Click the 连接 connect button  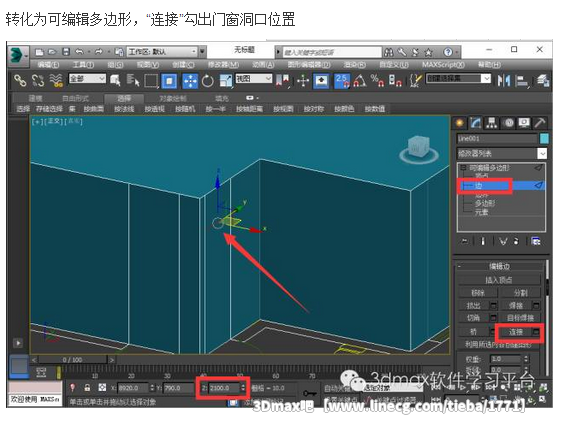pos(515,332)
